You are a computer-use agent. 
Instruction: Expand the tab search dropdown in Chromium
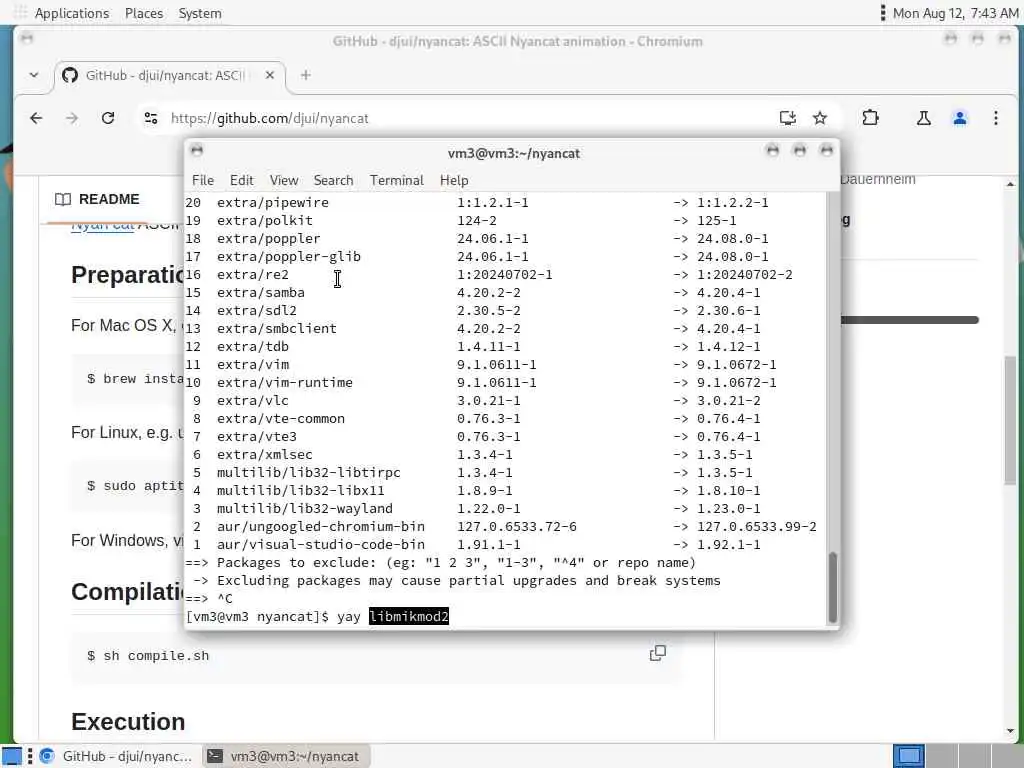click(33, 75)
